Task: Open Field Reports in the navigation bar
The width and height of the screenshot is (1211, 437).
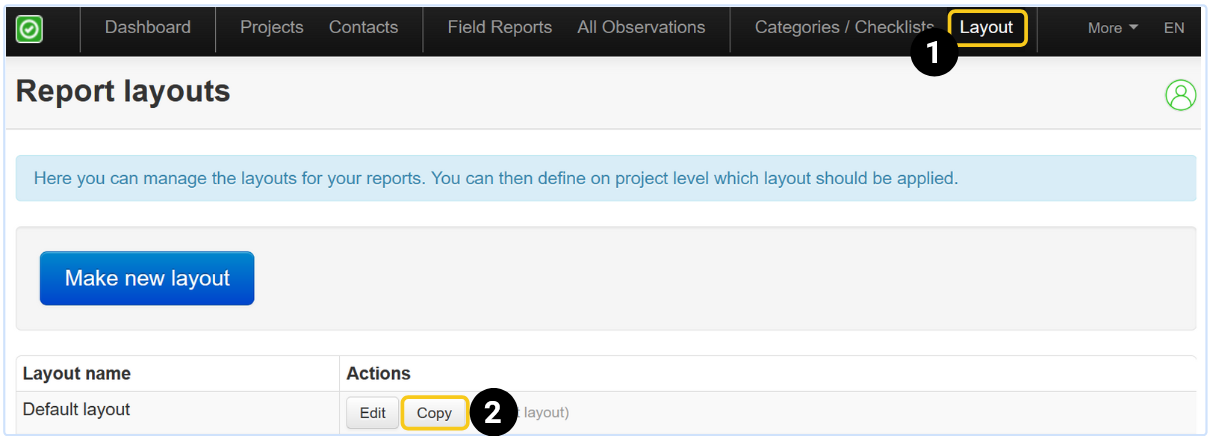Action: click(500, 28)
